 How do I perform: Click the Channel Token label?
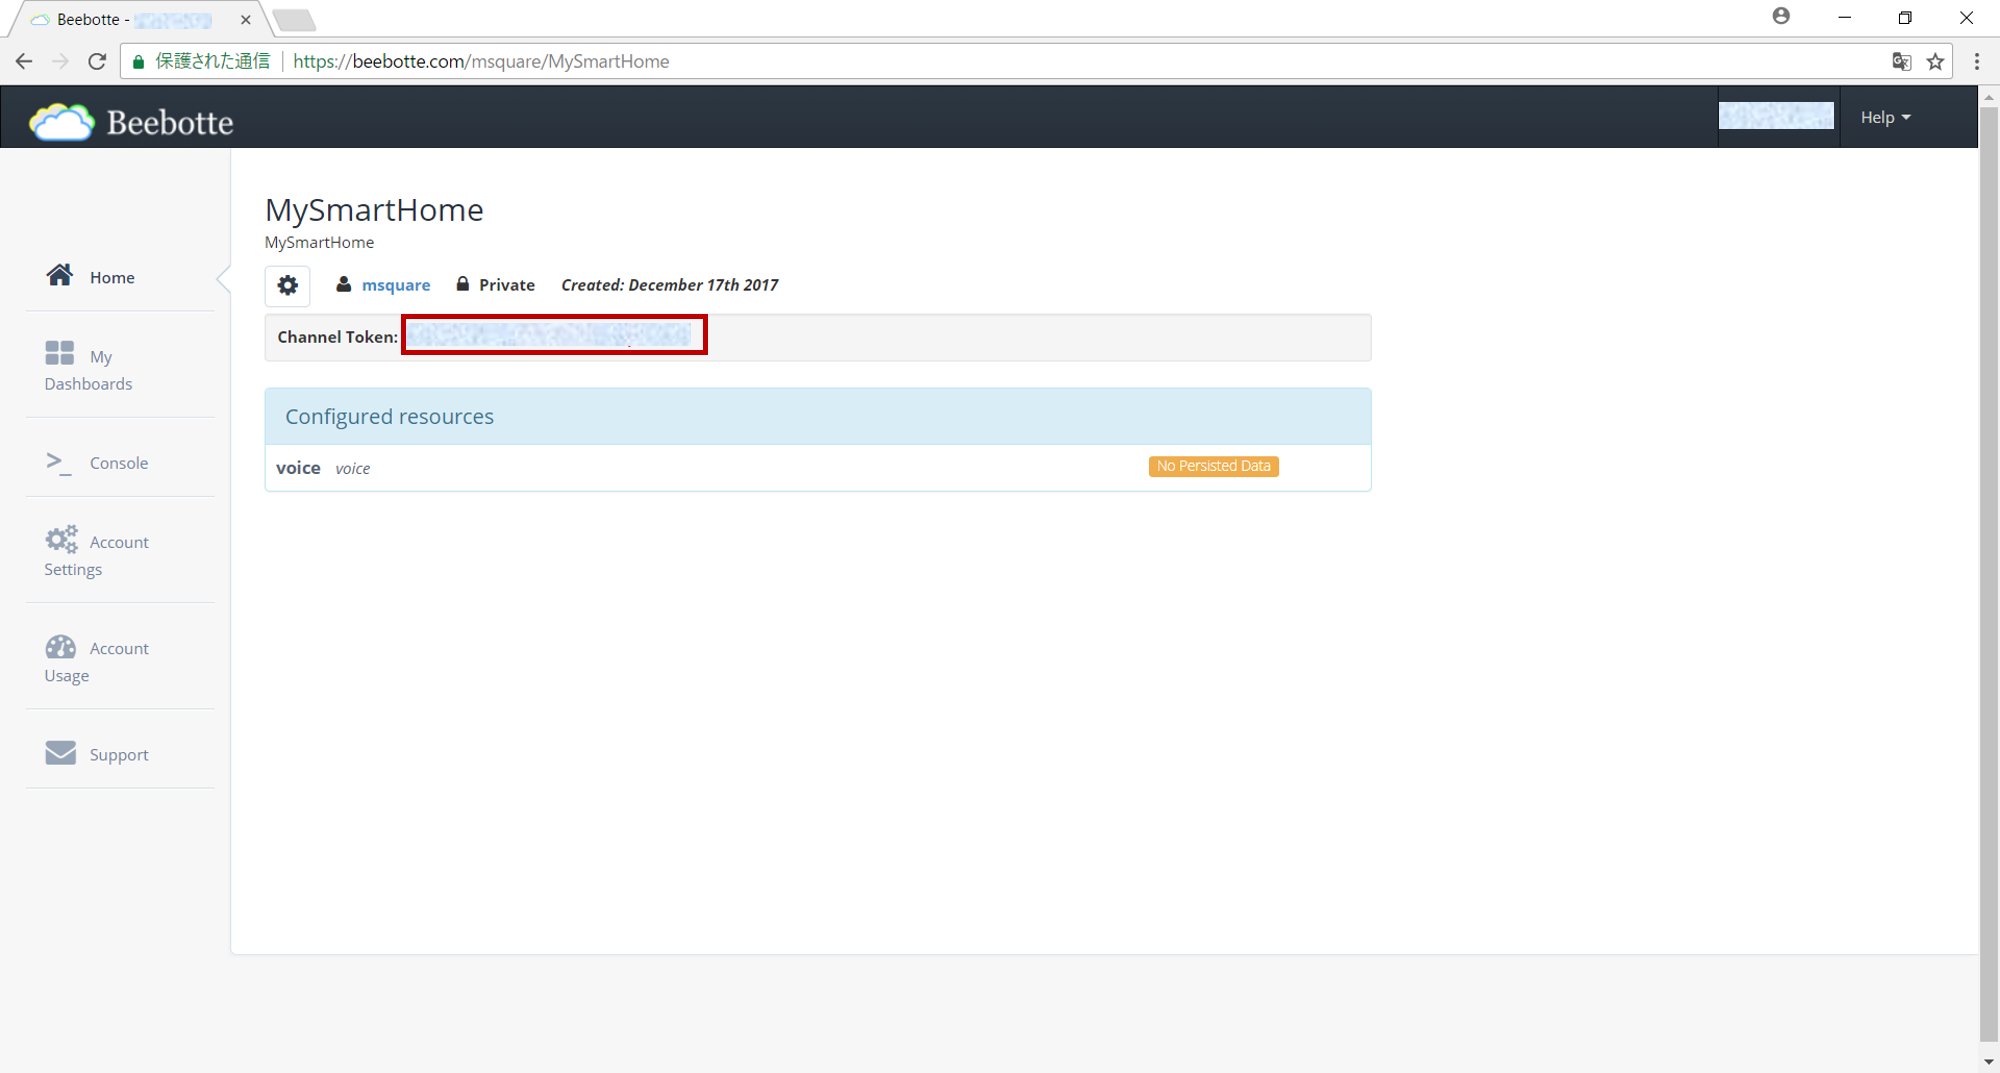tap(337, 337)
